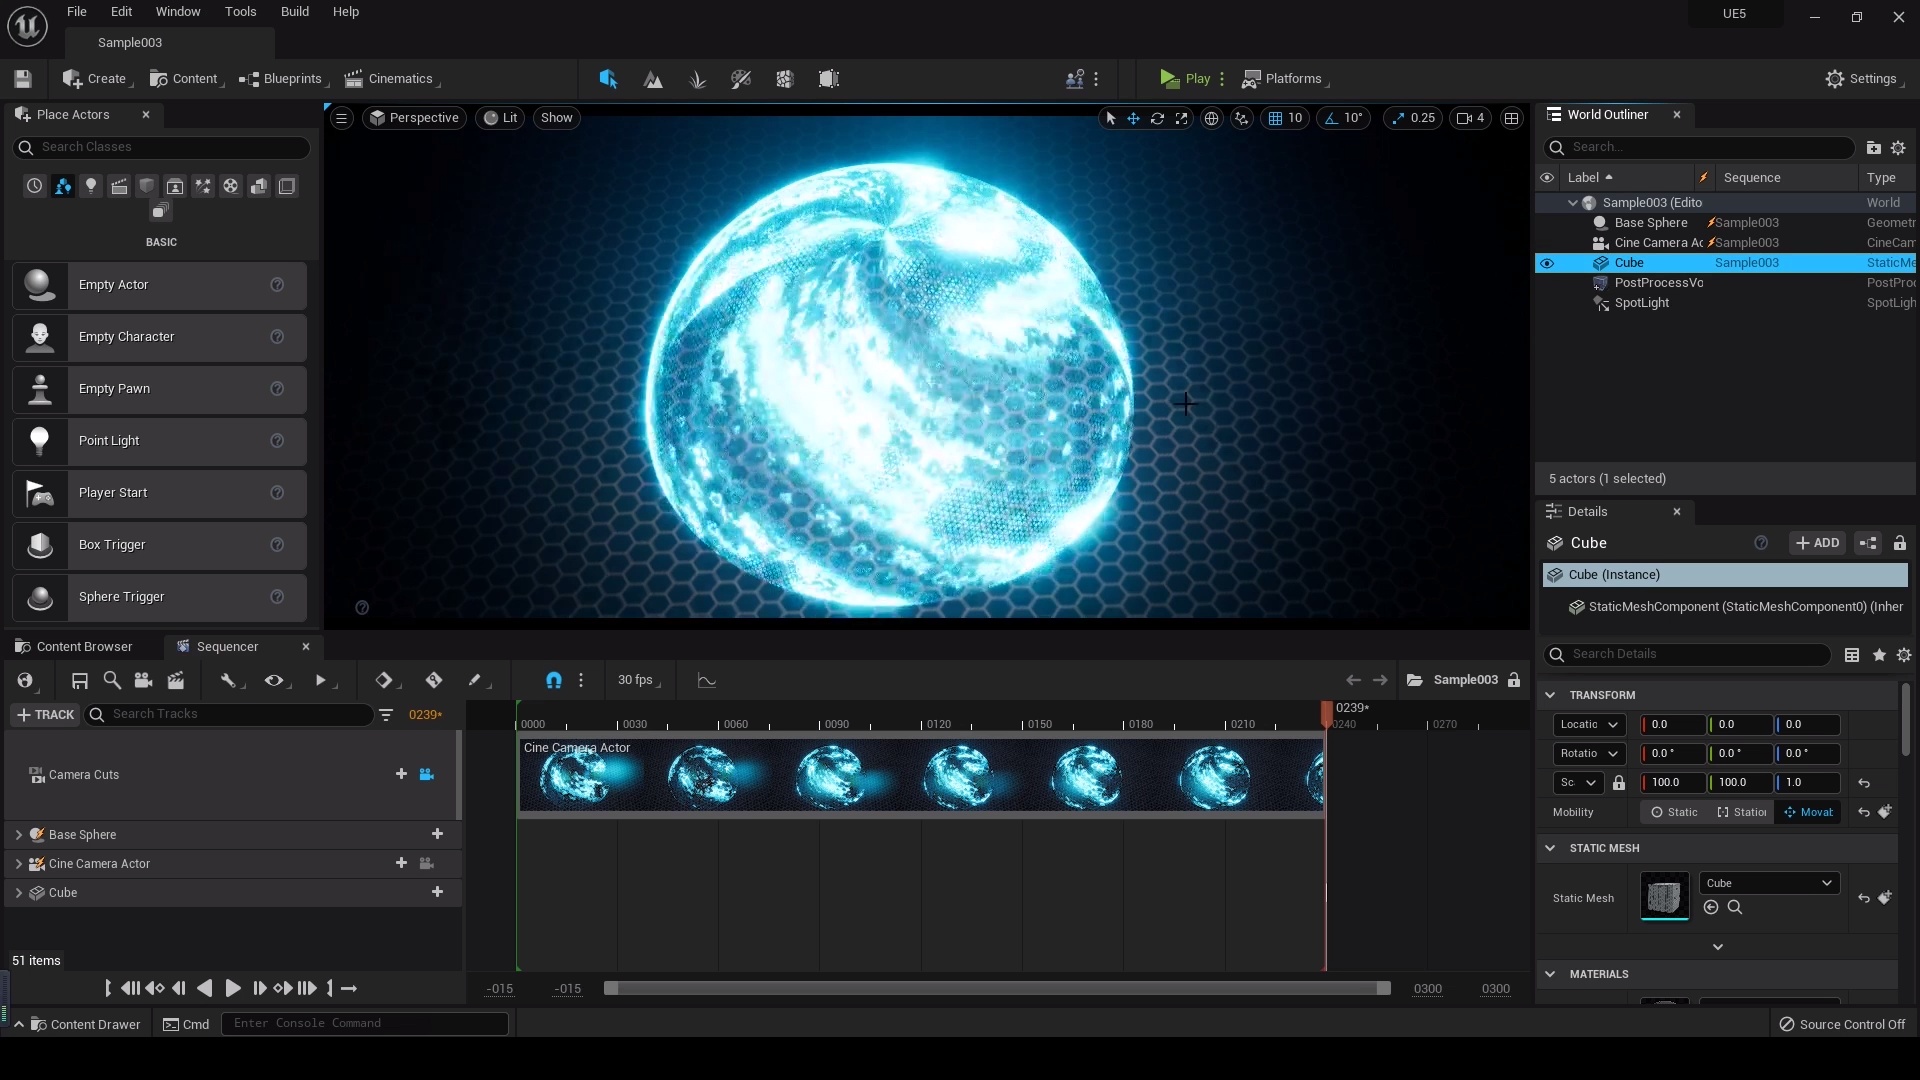
Task: Save the current level with the save icon
Action: (22, 79)
